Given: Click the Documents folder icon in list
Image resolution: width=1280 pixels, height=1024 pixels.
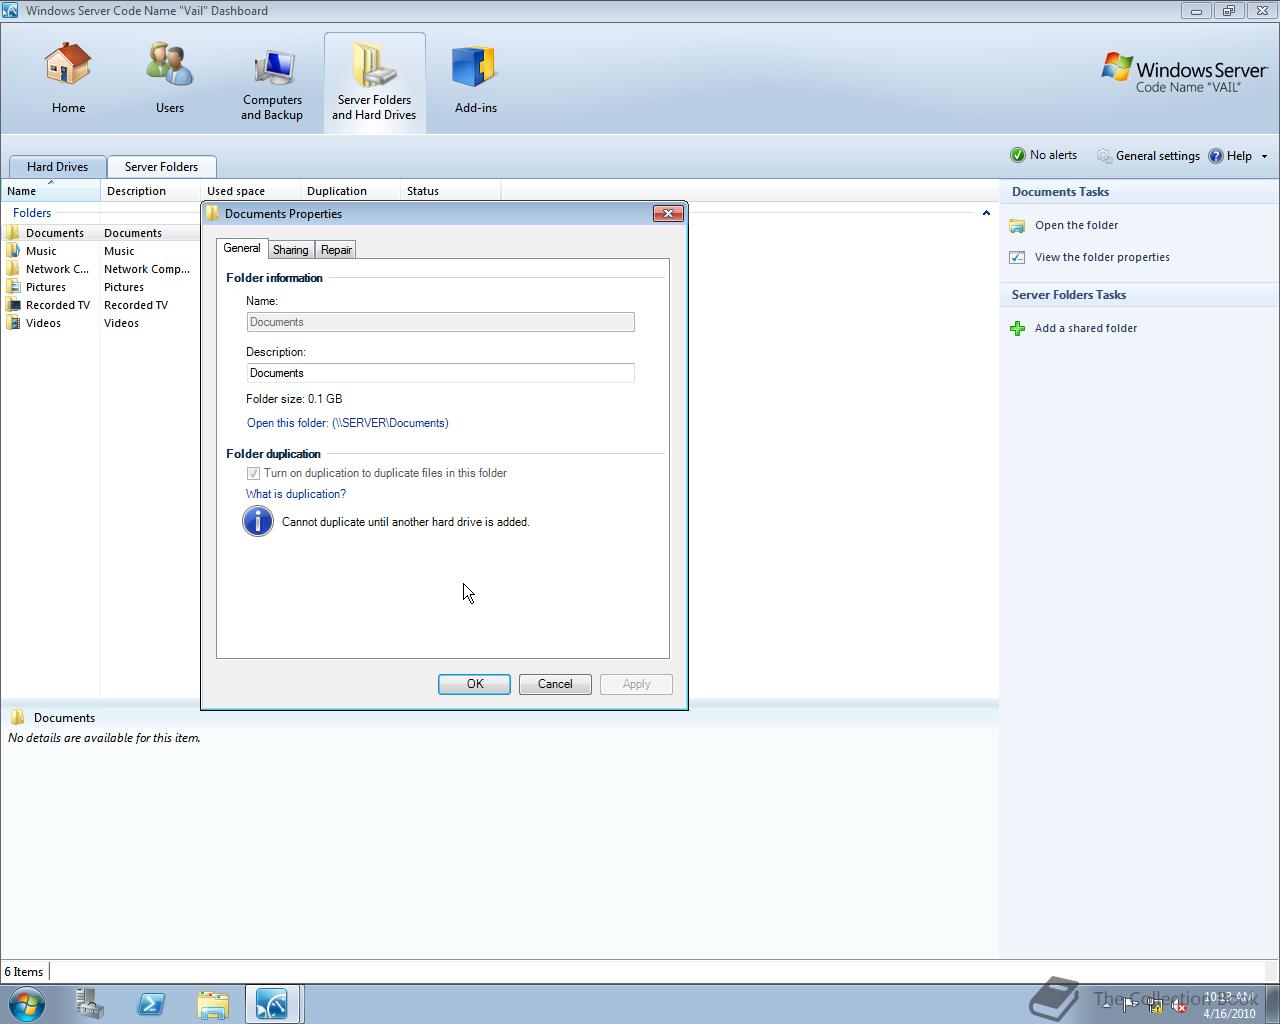Looking at the screenshot, I should [13, 233].
